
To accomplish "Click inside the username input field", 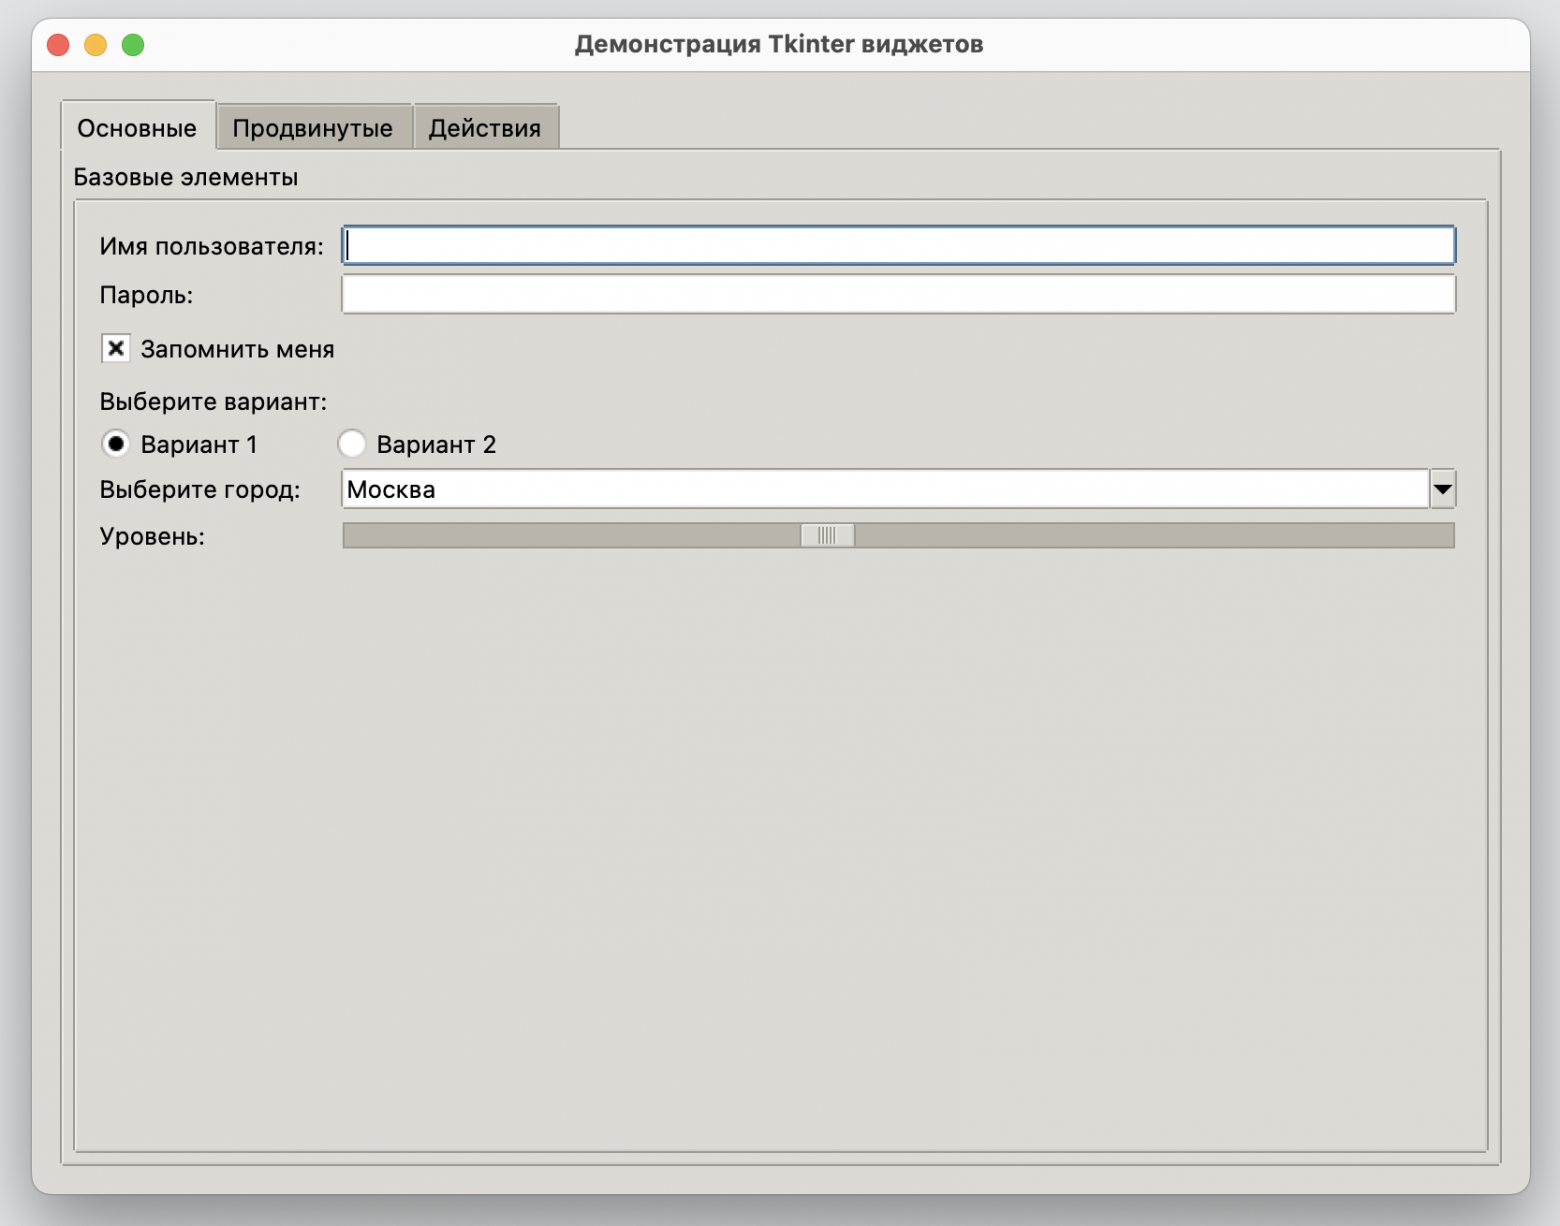I will point(898,244).
